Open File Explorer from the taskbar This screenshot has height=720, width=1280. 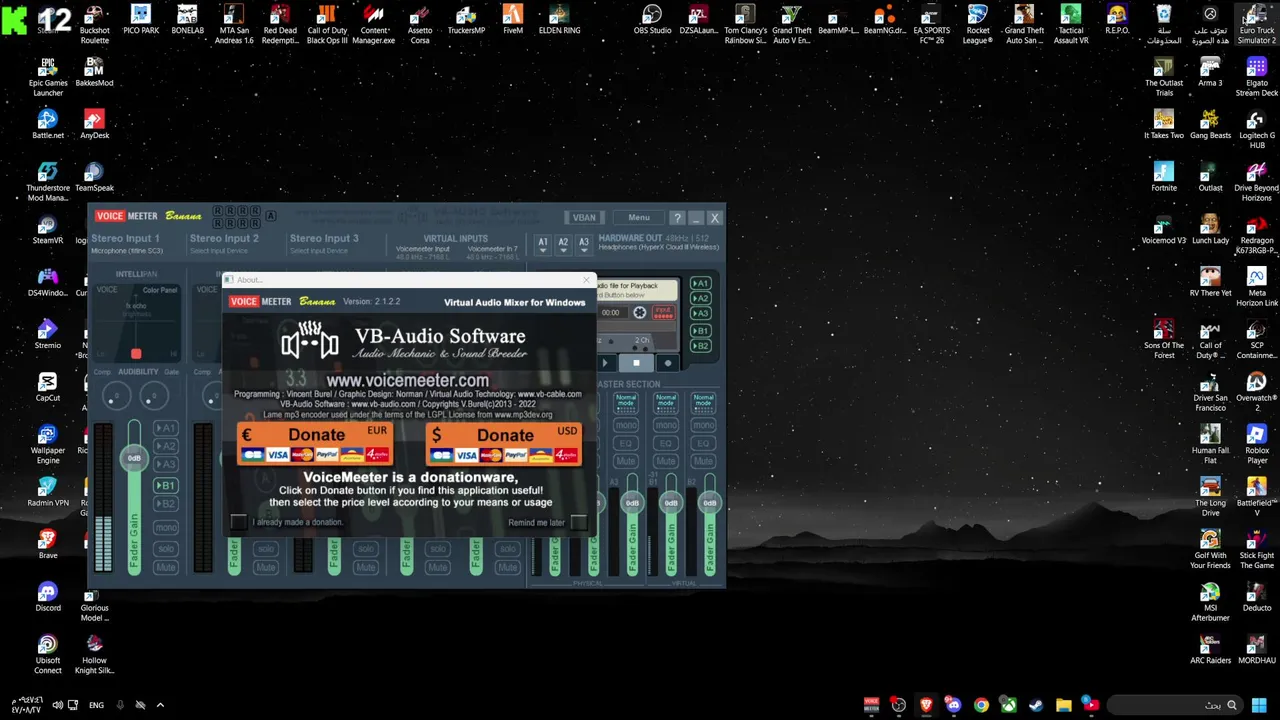(1063, 705)
